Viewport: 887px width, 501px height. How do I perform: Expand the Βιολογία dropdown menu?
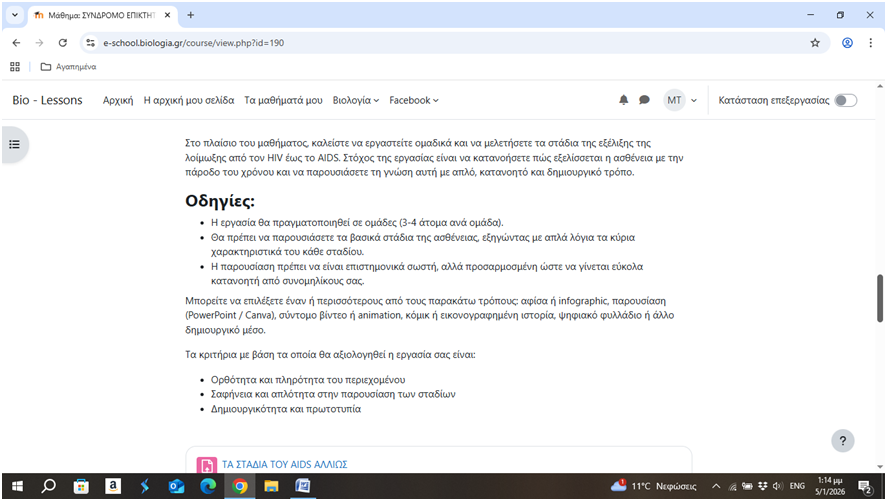[355, 100]
